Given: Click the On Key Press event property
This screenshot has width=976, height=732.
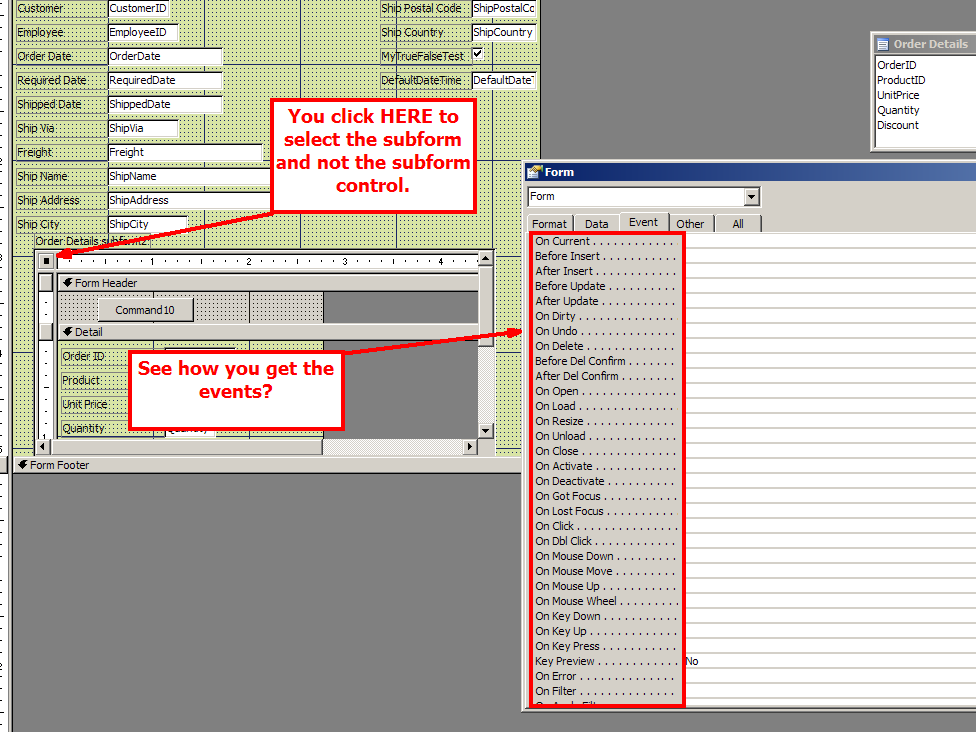Looking at the screenshot, I should click(606, 646).
